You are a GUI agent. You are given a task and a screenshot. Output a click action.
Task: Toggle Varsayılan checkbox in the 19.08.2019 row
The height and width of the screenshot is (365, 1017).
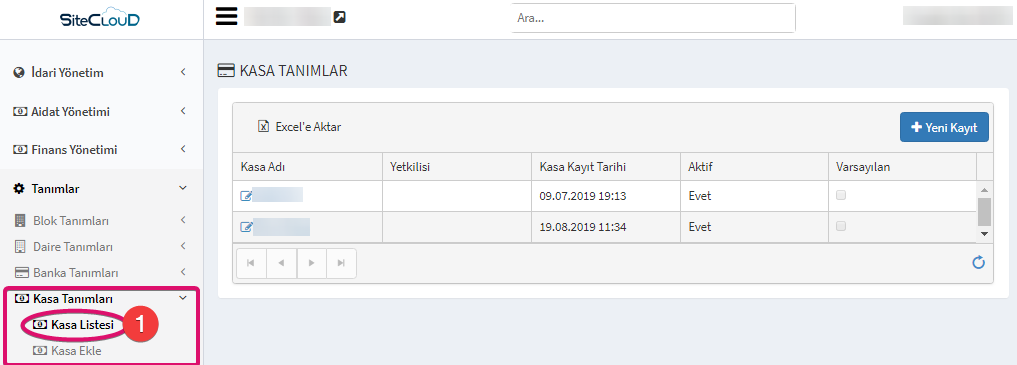point(841,226)
